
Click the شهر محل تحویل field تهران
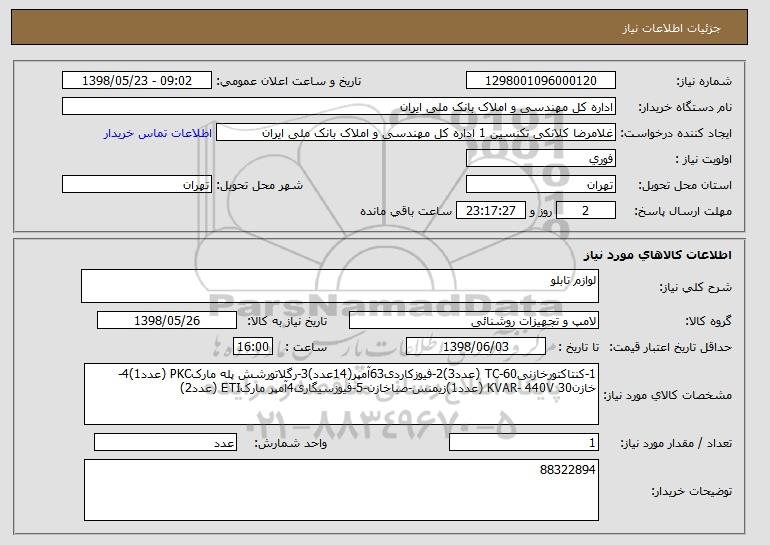[137, 185]
